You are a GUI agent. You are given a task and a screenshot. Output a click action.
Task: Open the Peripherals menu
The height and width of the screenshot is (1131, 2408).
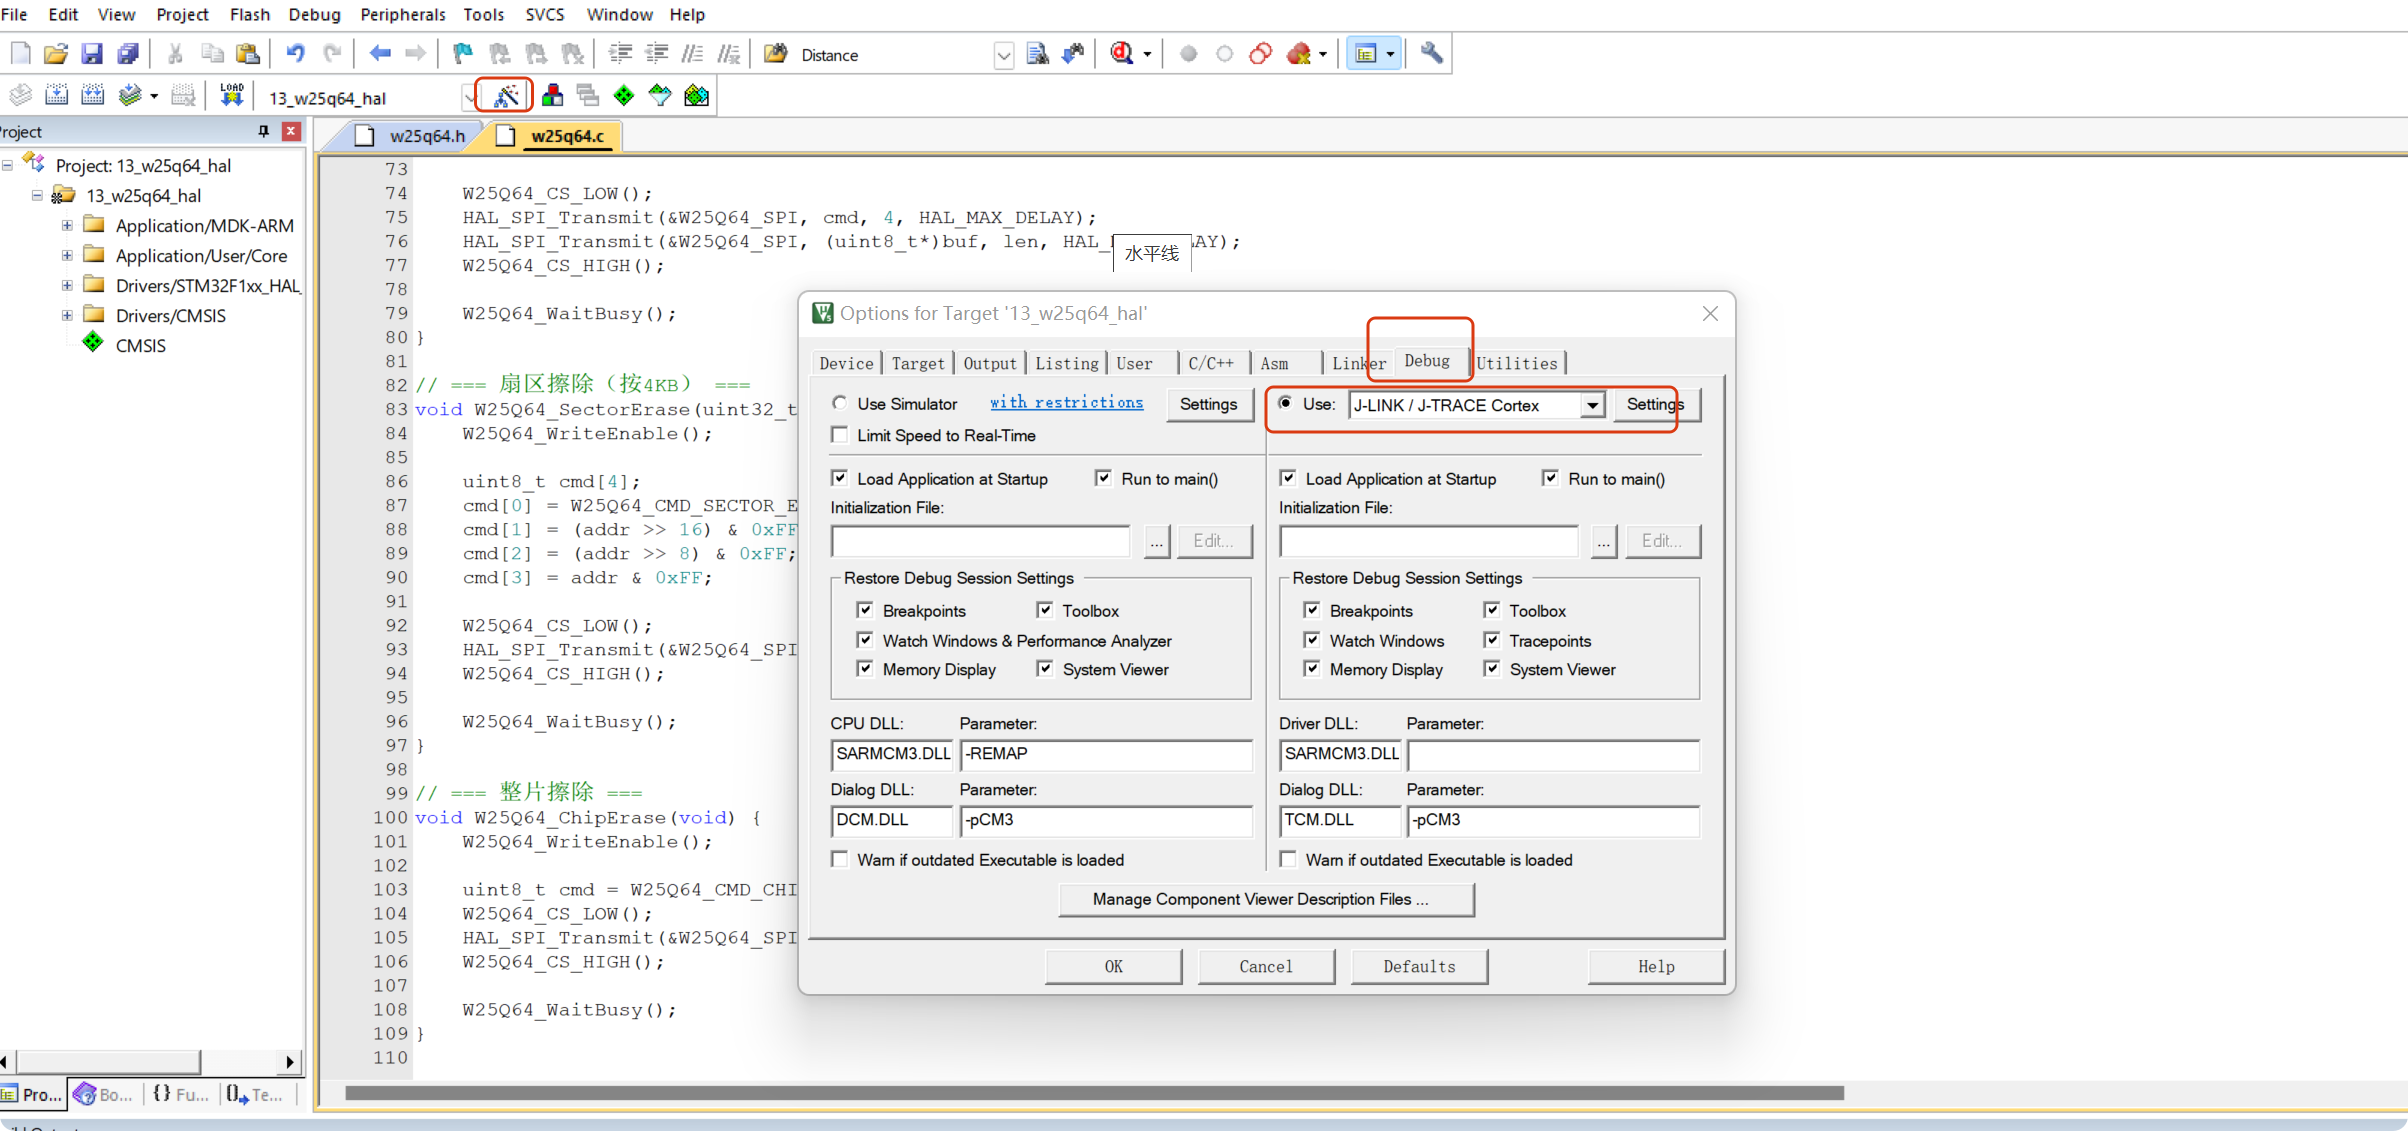402,14
